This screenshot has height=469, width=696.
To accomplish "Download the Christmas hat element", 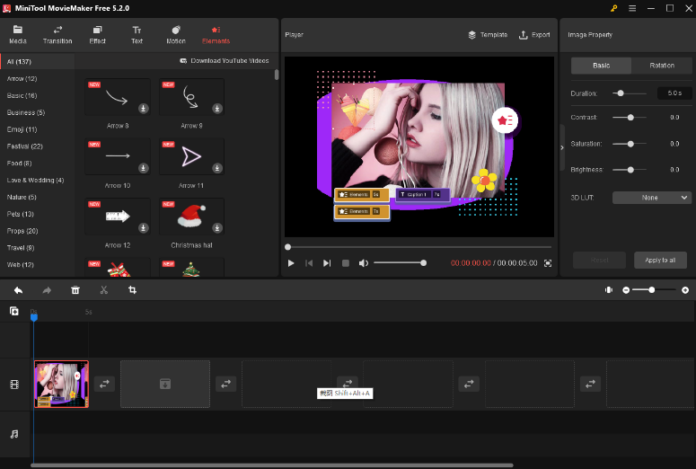I will tap(217, 228).
